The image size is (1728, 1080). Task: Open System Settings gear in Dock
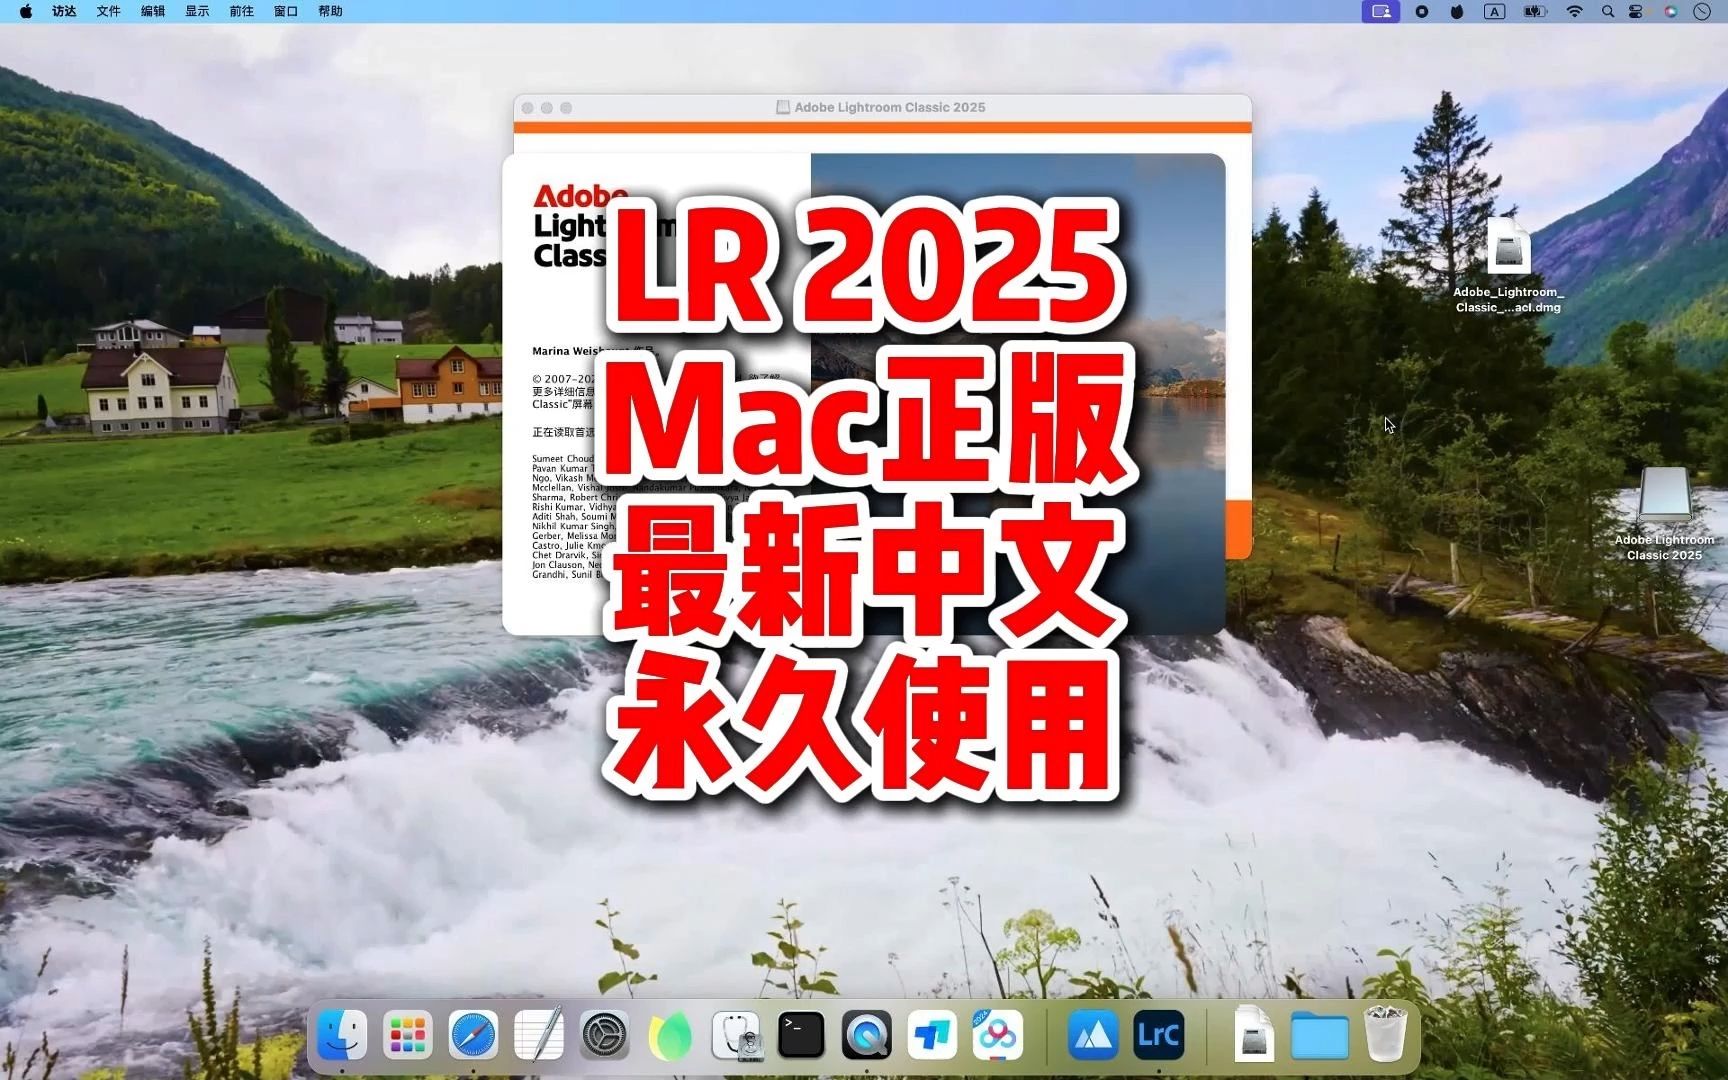pyautogui.click(x=605, y=1035)
